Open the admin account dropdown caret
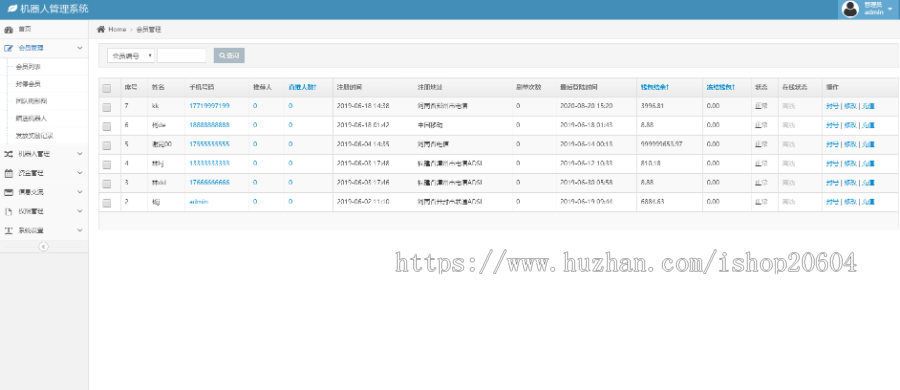Image resolution: width=900 pixels, height=390 pixels. pyautogui.click(x=890, y=9)
